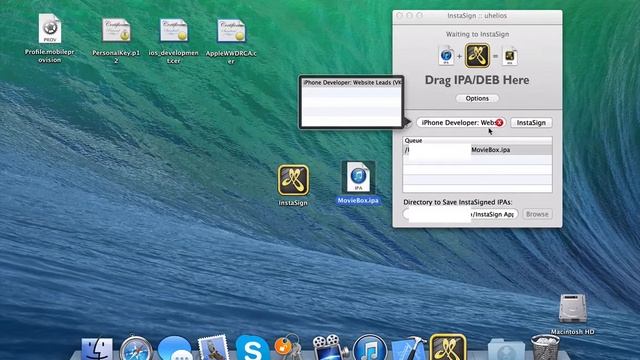Click center InstaSign logo in window
Image resolution: width=640 pixels, height=360 pixels.
click(x=477, y=56)
